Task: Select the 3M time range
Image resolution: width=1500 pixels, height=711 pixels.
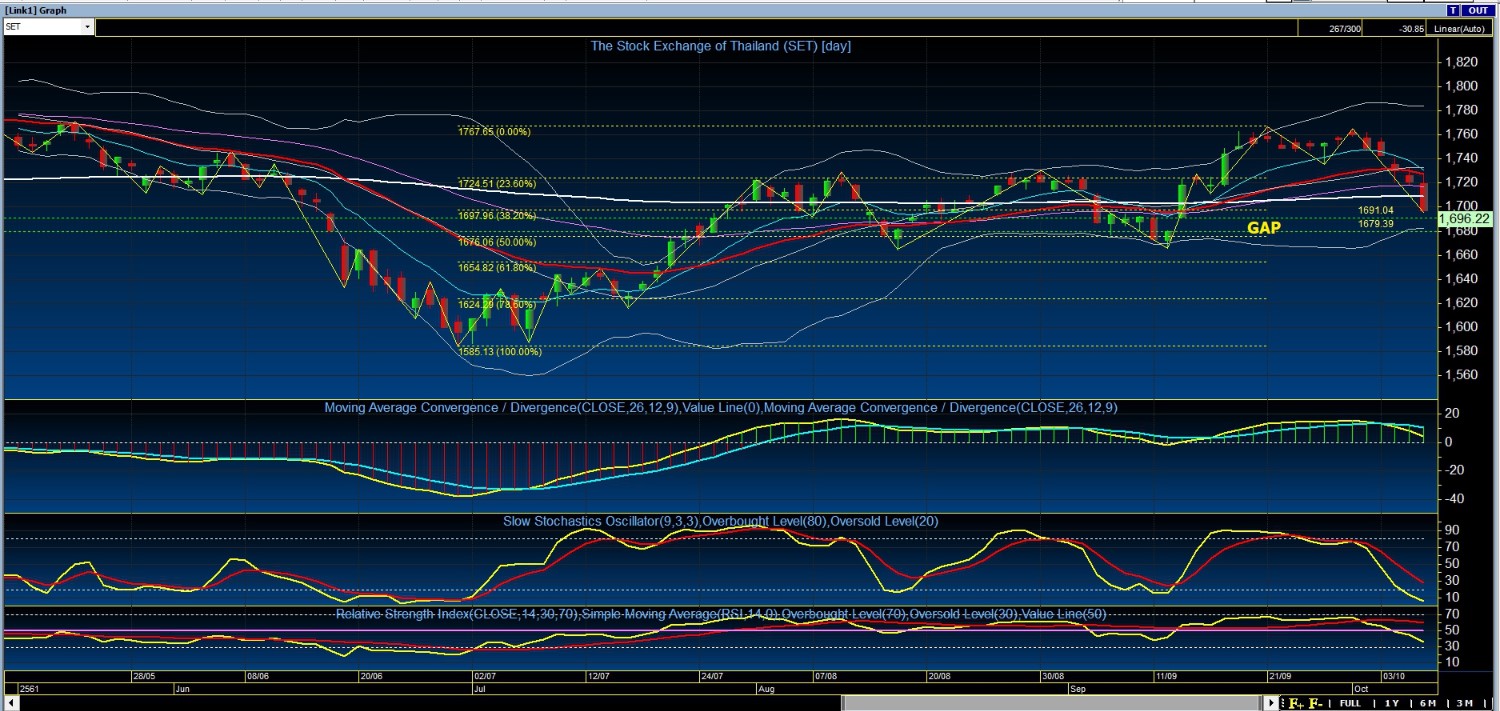Action: pos(1464,704)
